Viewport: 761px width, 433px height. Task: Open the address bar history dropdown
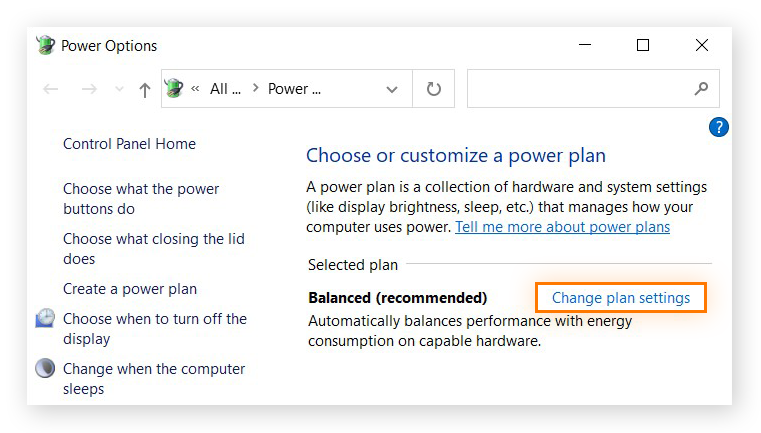pos(392,89)
